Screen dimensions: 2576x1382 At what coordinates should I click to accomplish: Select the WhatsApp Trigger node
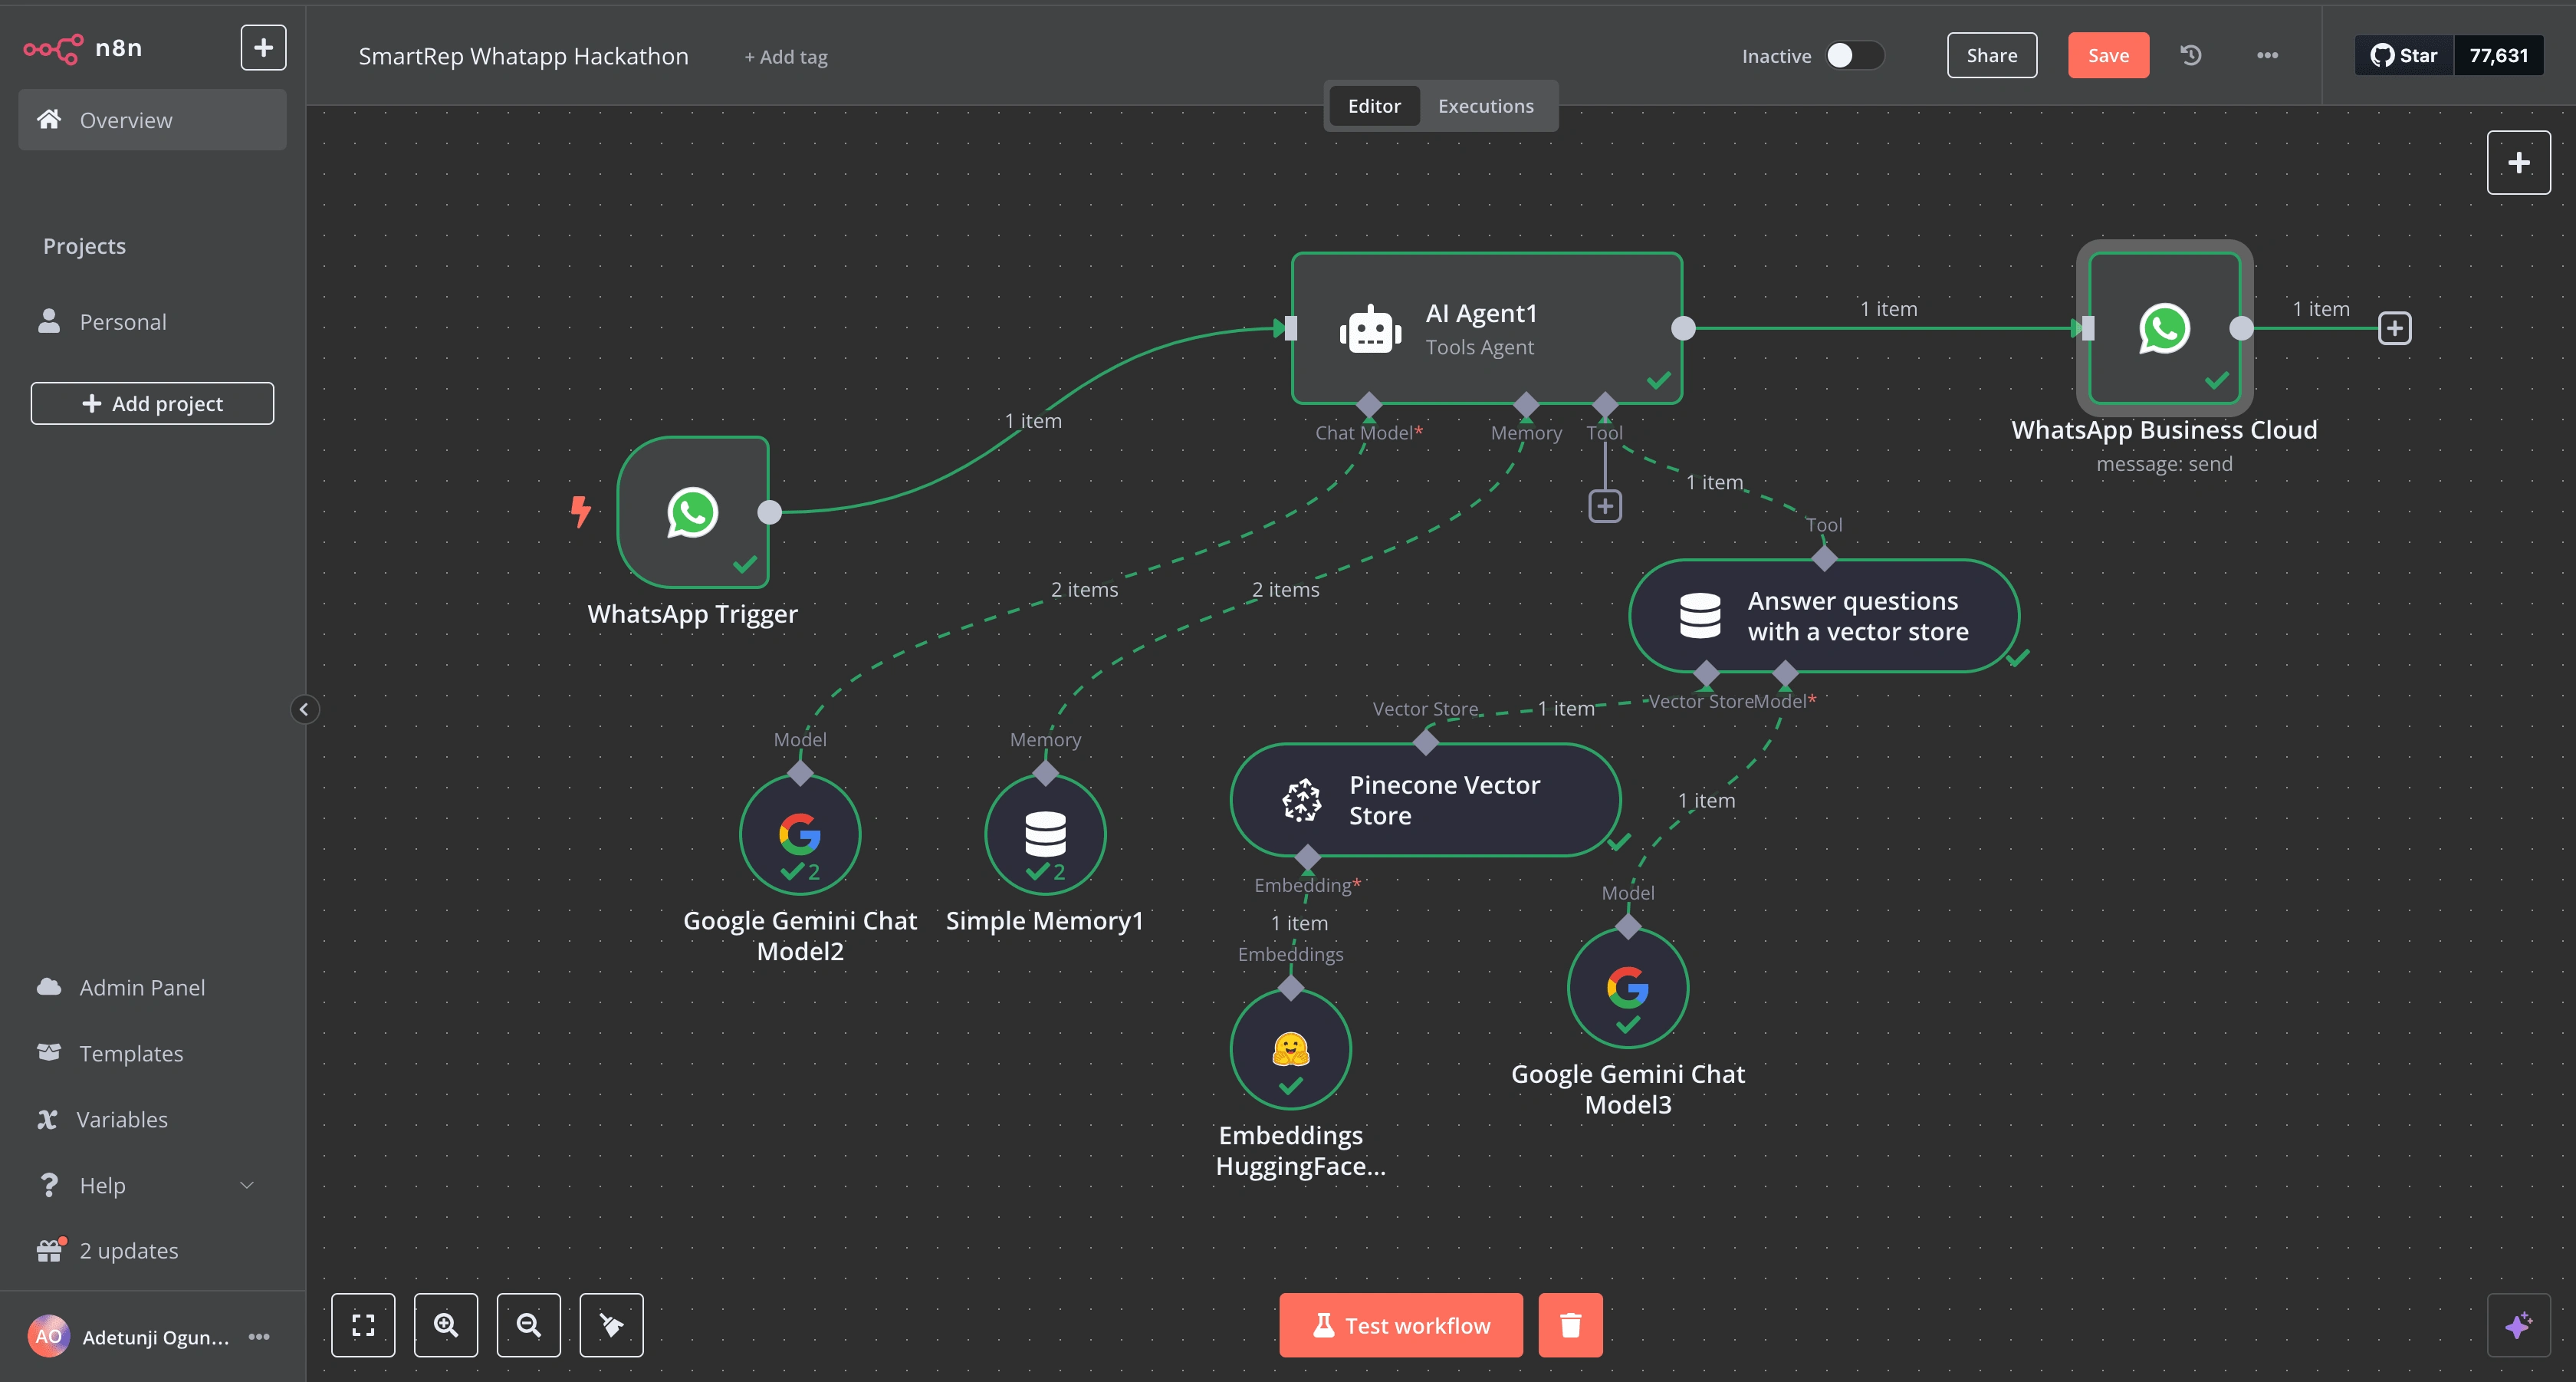(692, 512)
